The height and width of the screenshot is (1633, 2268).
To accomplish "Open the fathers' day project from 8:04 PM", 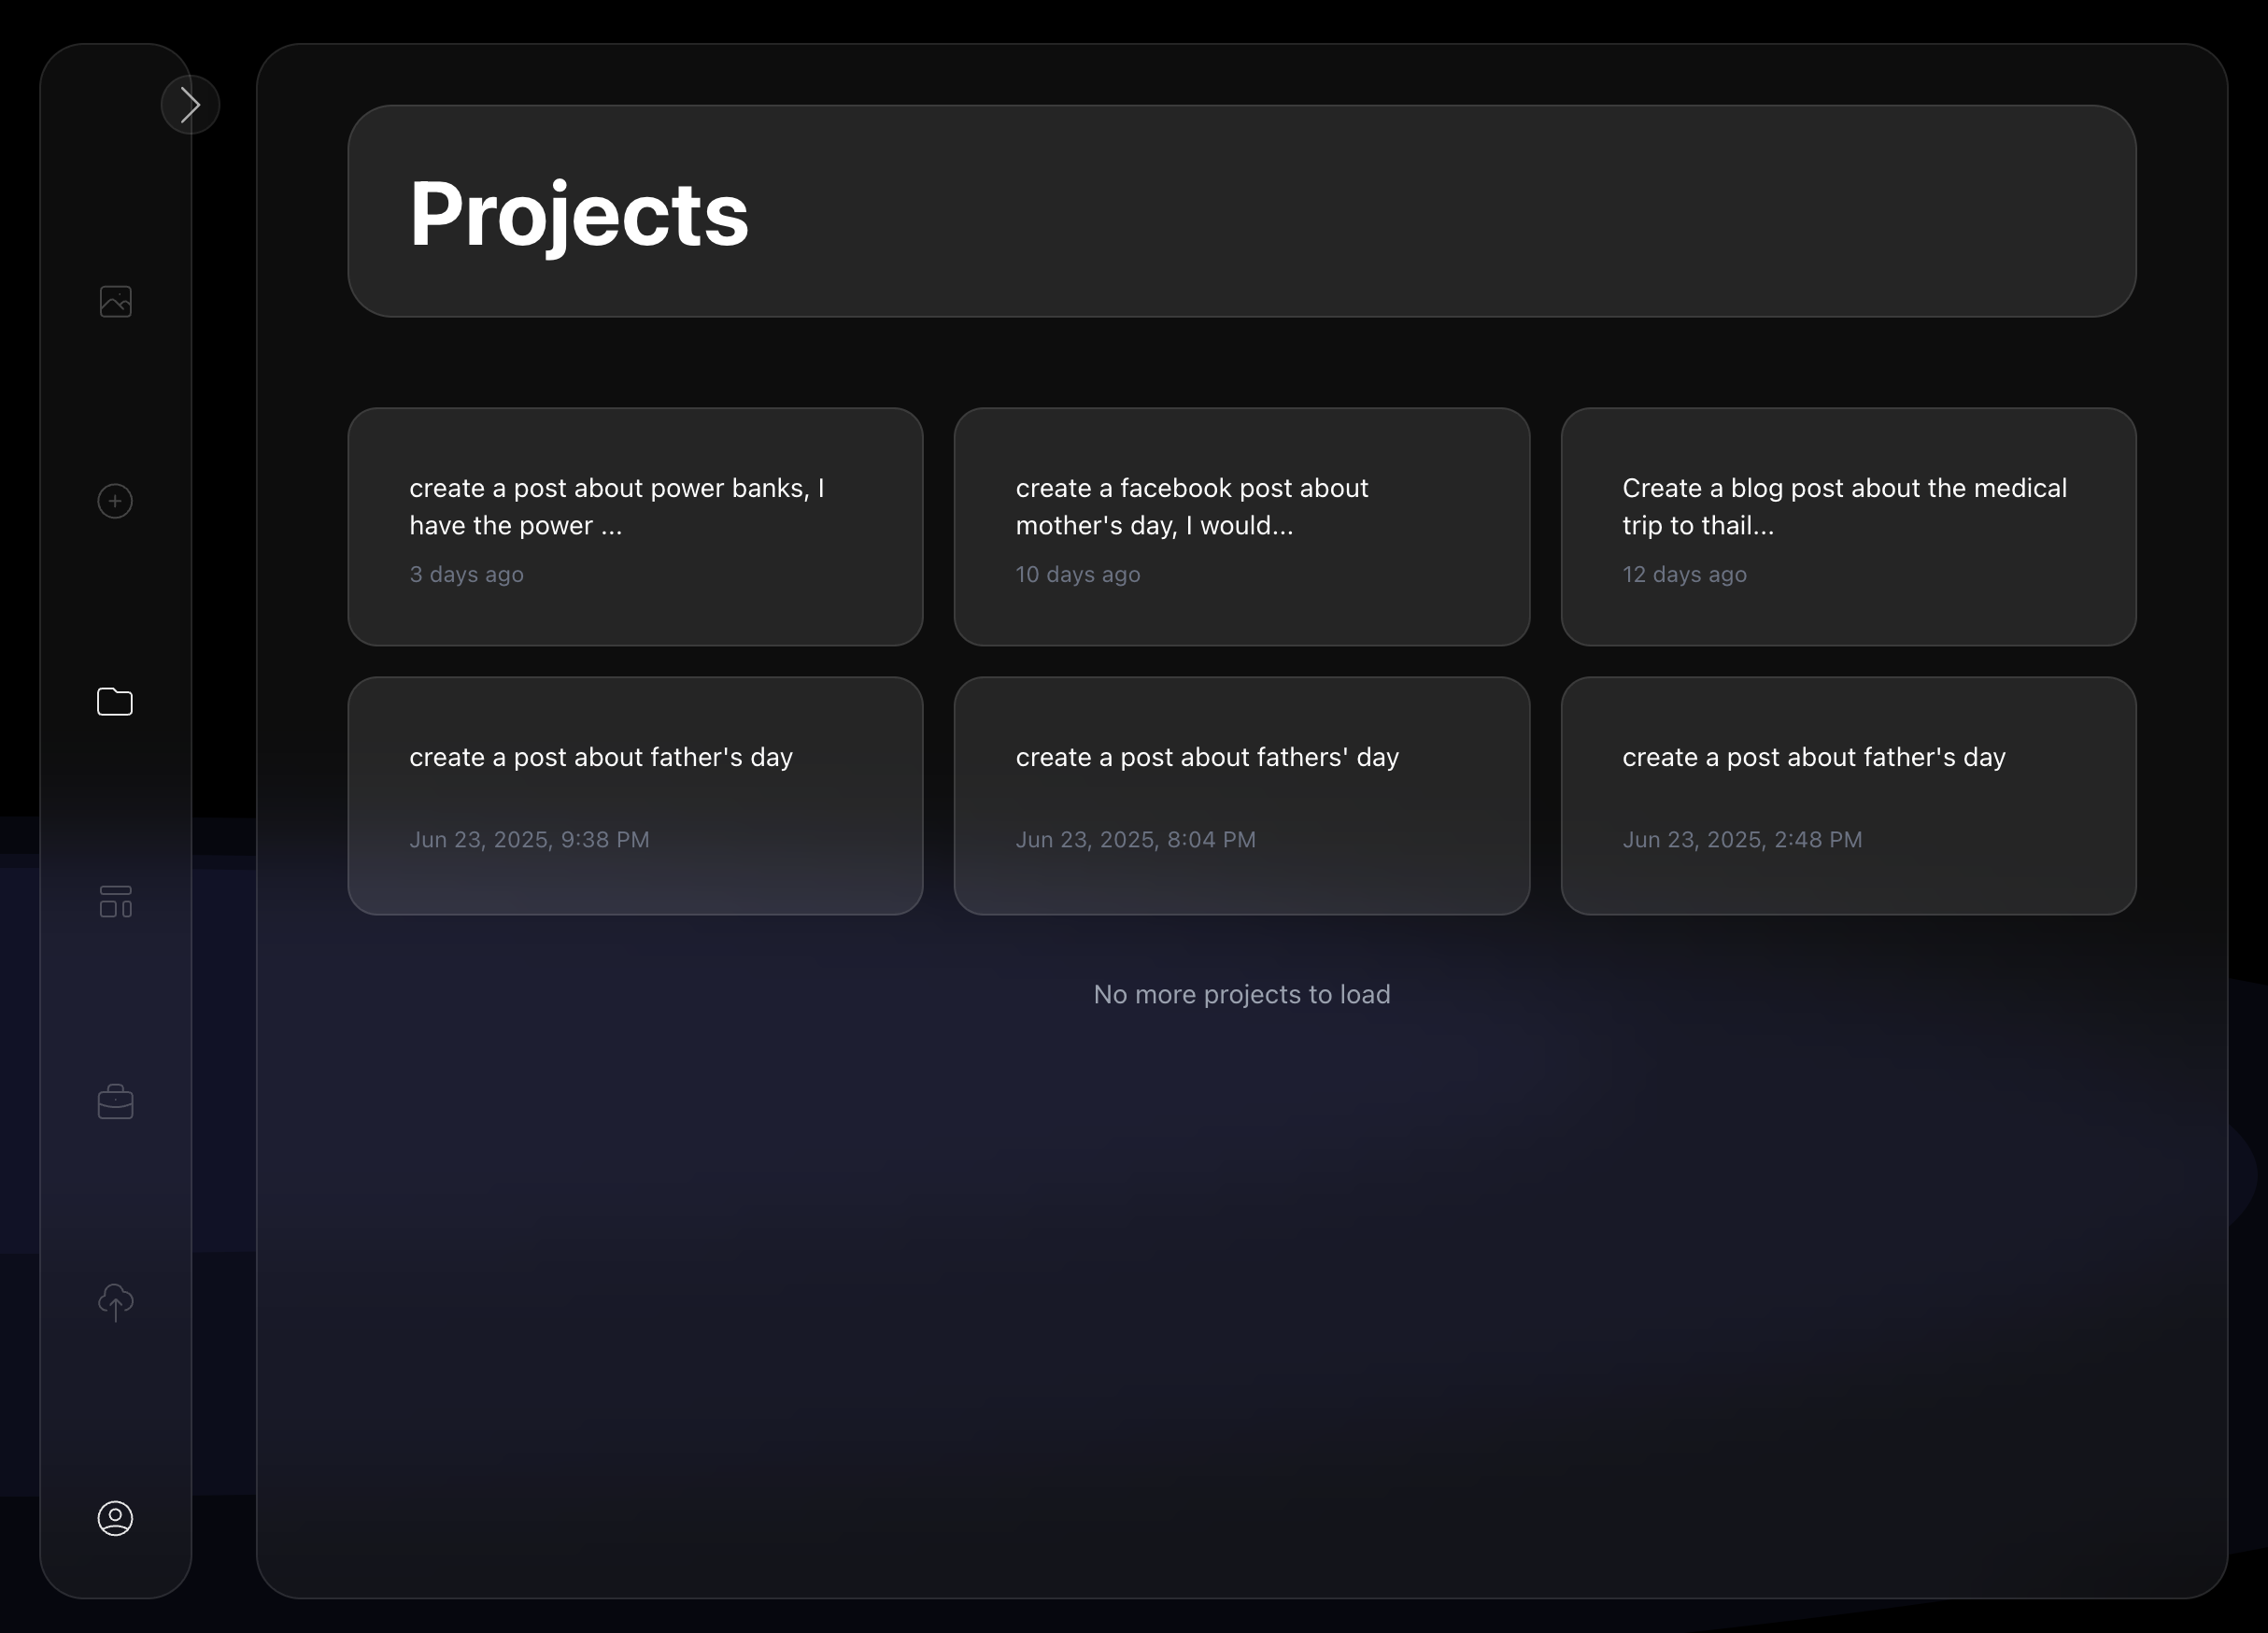I will [1241, 796].
